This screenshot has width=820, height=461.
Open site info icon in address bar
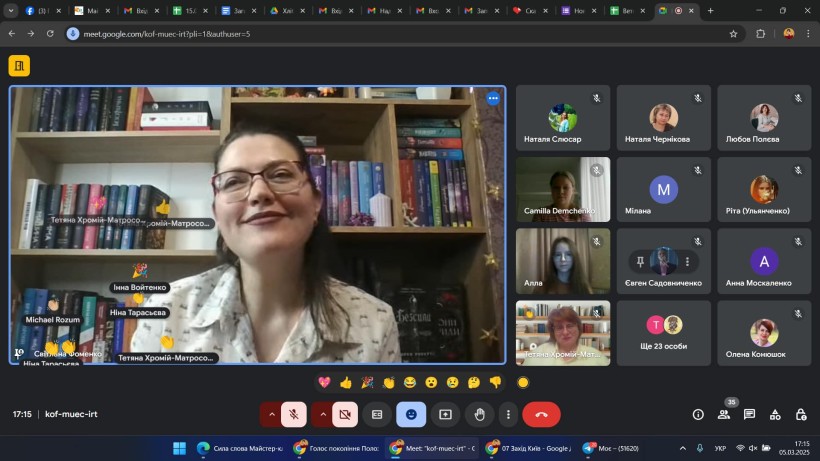[x=73, y=33]
